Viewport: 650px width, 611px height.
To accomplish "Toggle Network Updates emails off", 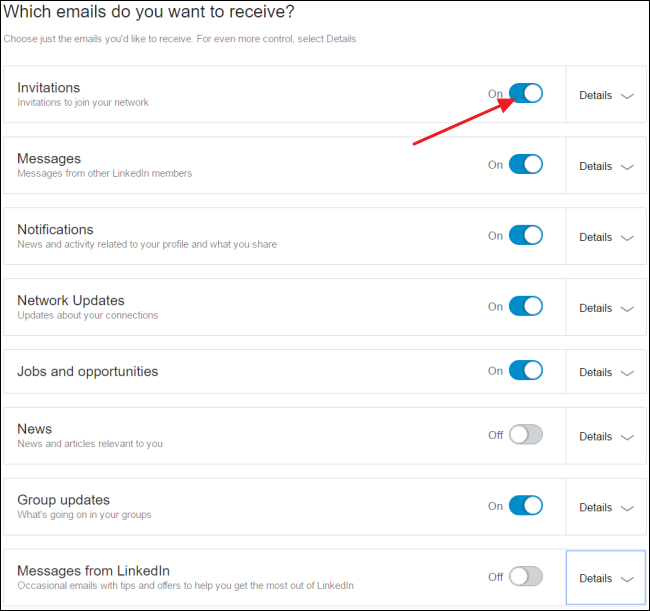I will point(526,307).
